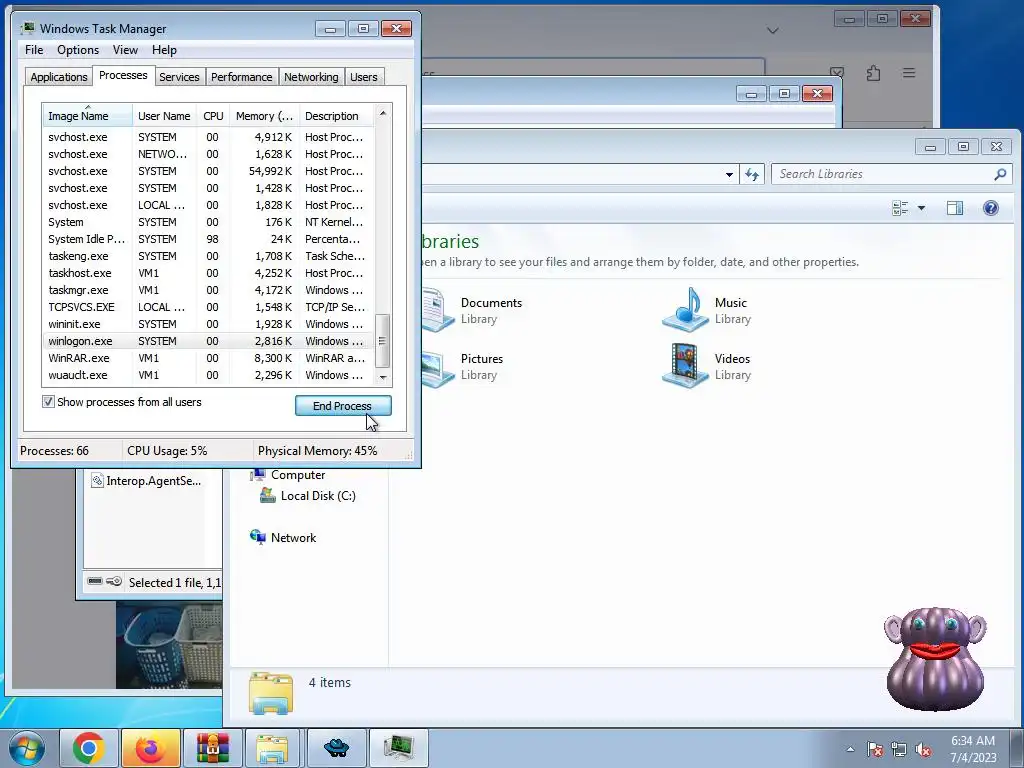Click the muted volume tray icon
Viewport: 1024px width, 768px height.
923,749
